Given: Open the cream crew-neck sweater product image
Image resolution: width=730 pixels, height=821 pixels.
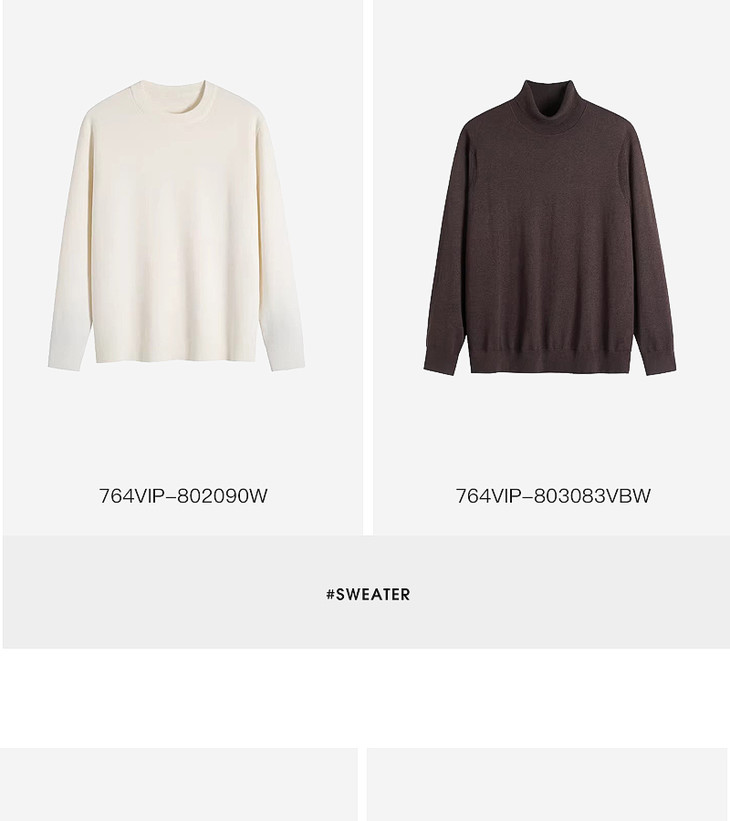Looking at the screenshot, I should pos(176,226).
